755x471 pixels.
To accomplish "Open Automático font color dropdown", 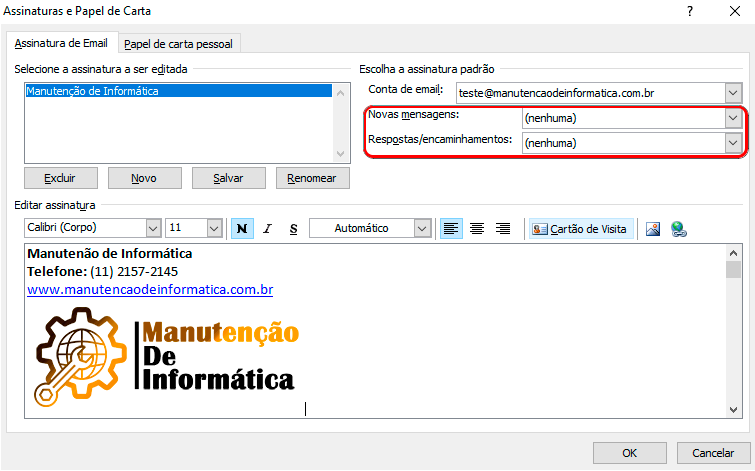I will [x=422, y=228].
